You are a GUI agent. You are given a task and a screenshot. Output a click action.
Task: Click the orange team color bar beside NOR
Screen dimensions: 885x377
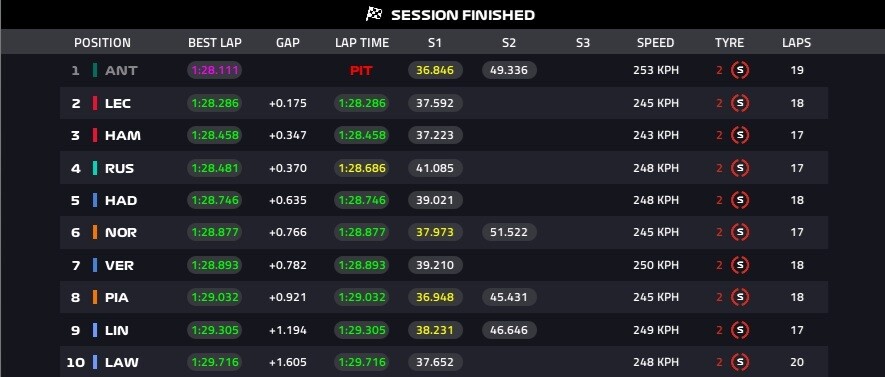[95, 233]
